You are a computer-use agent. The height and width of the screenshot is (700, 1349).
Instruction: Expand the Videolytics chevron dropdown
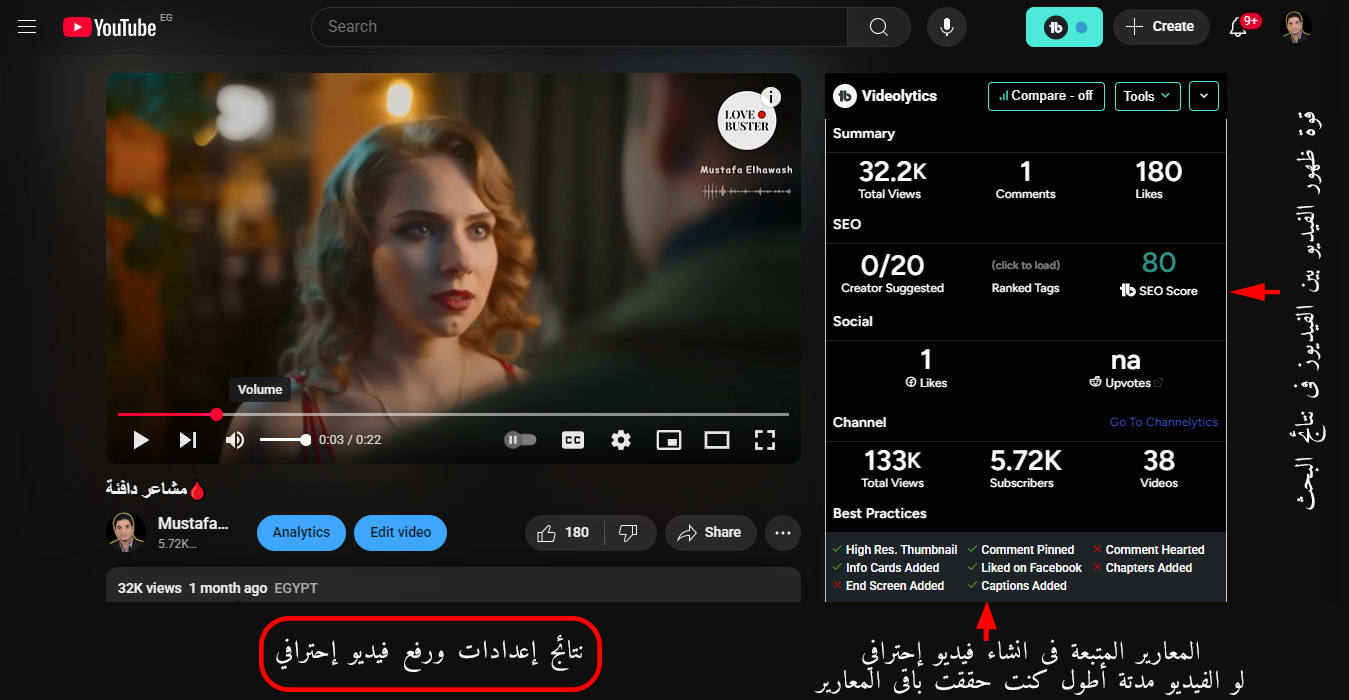pyautogui.click(x=1203, y=96)
